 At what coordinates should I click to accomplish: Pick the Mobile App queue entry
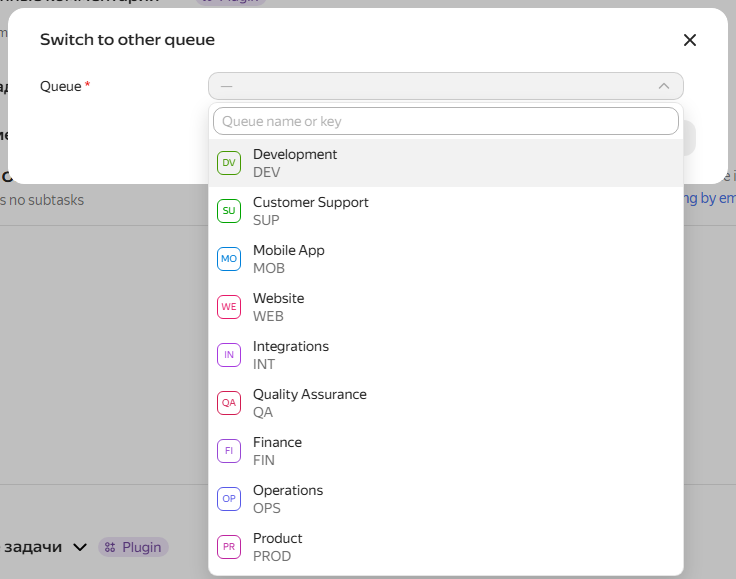tap(445, 259)
